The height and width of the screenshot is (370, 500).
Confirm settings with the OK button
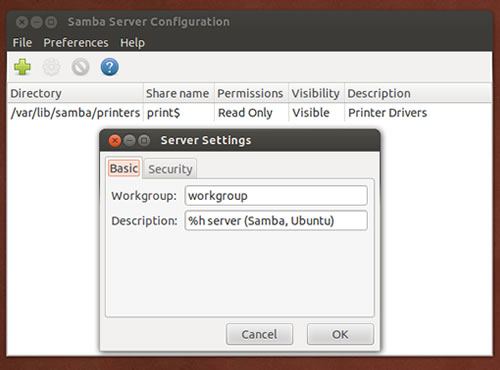click(340, 334)
